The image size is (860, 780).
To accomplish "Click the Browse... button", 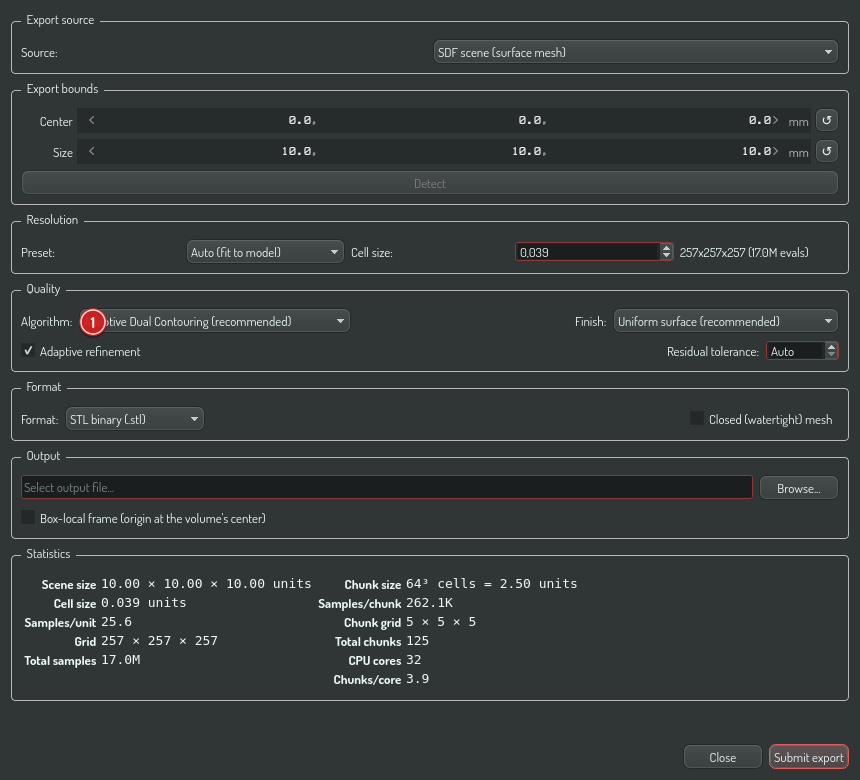I will tap(799, 488).
